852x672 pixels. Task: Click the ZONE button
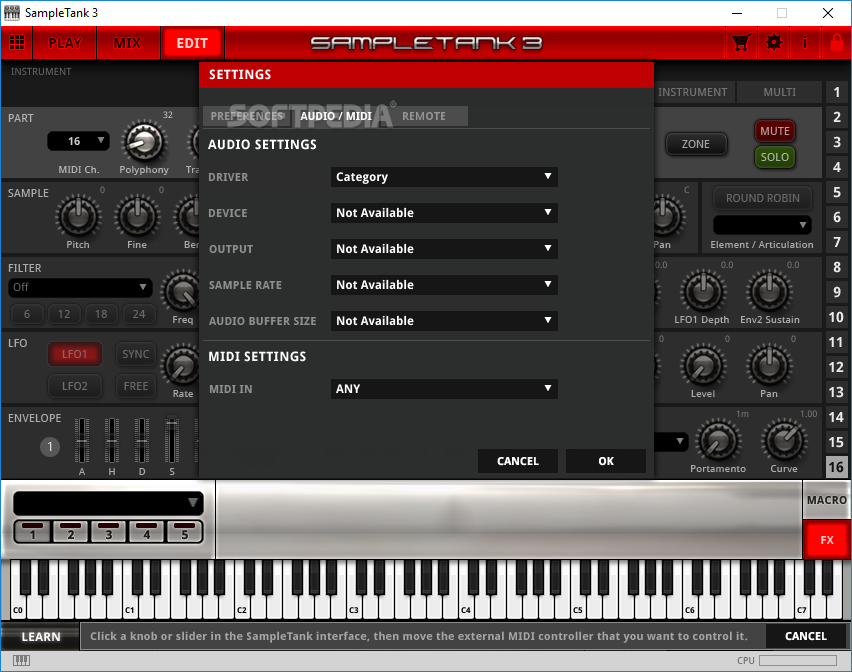pyautogui.click(x=696, y=144)
